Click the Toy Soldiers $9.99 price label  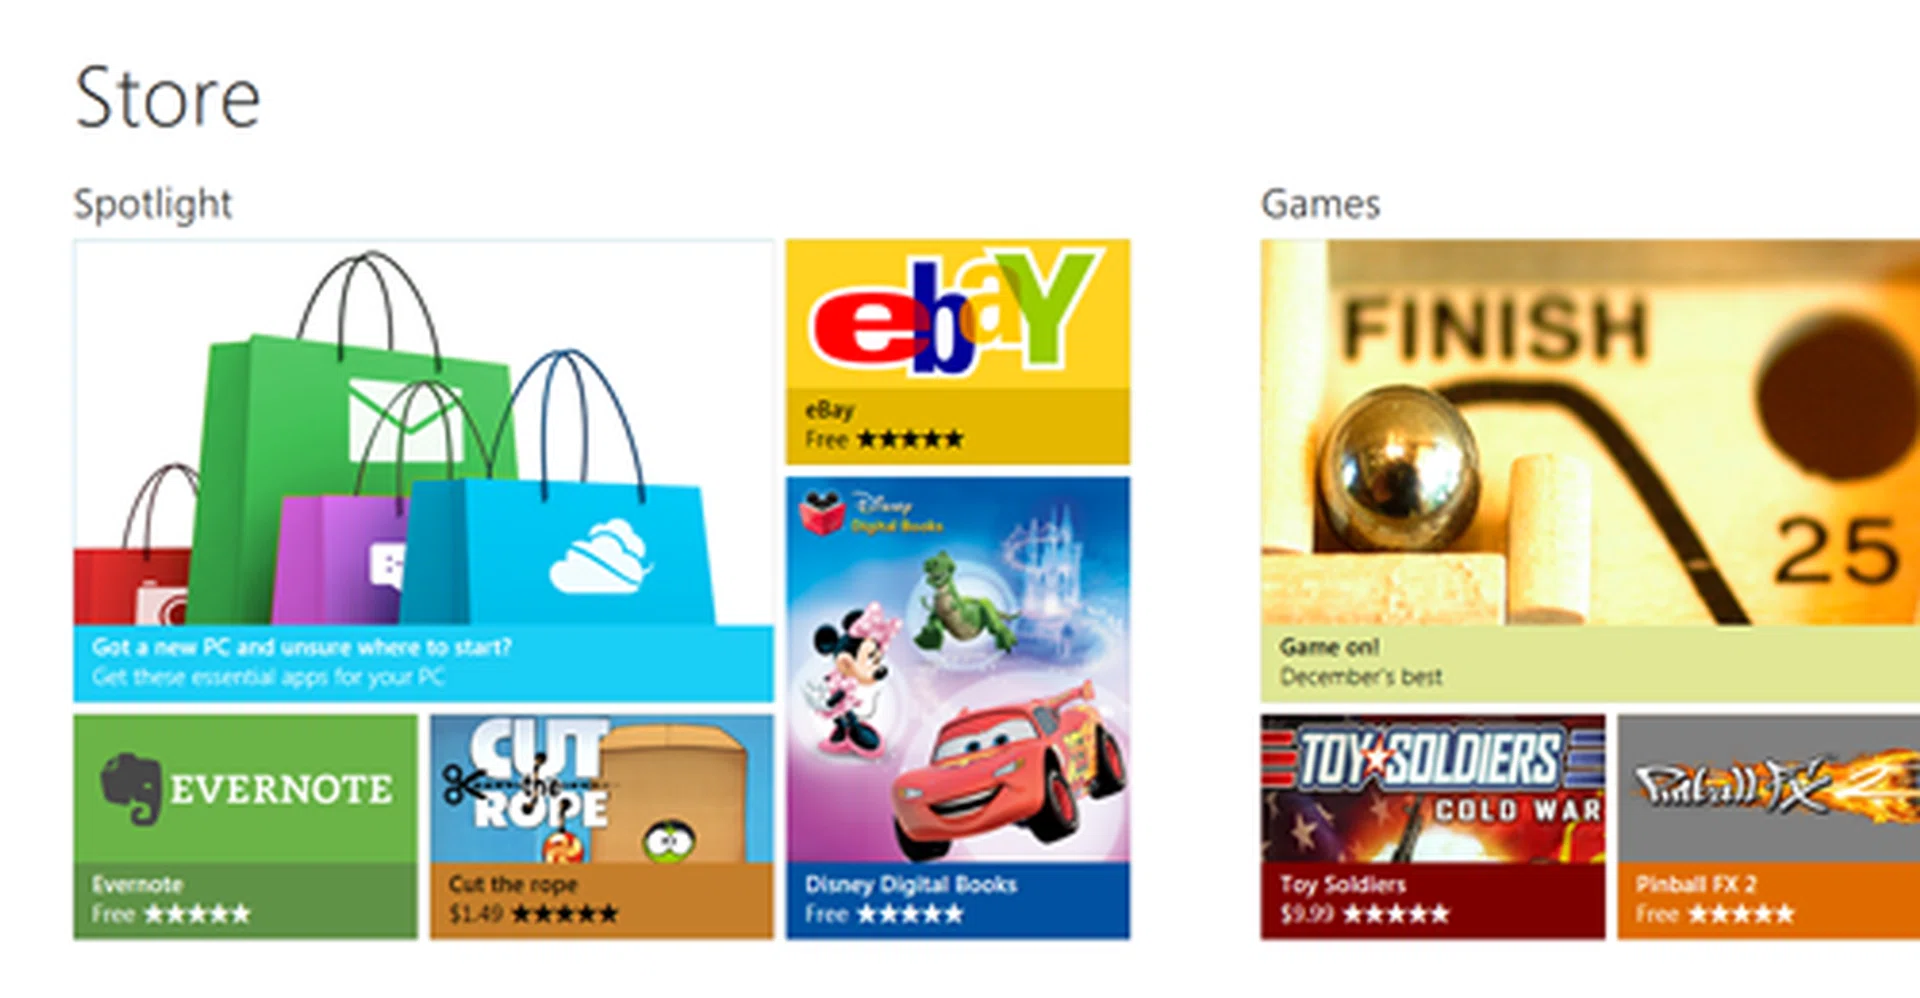click(x=1307, y=914)
